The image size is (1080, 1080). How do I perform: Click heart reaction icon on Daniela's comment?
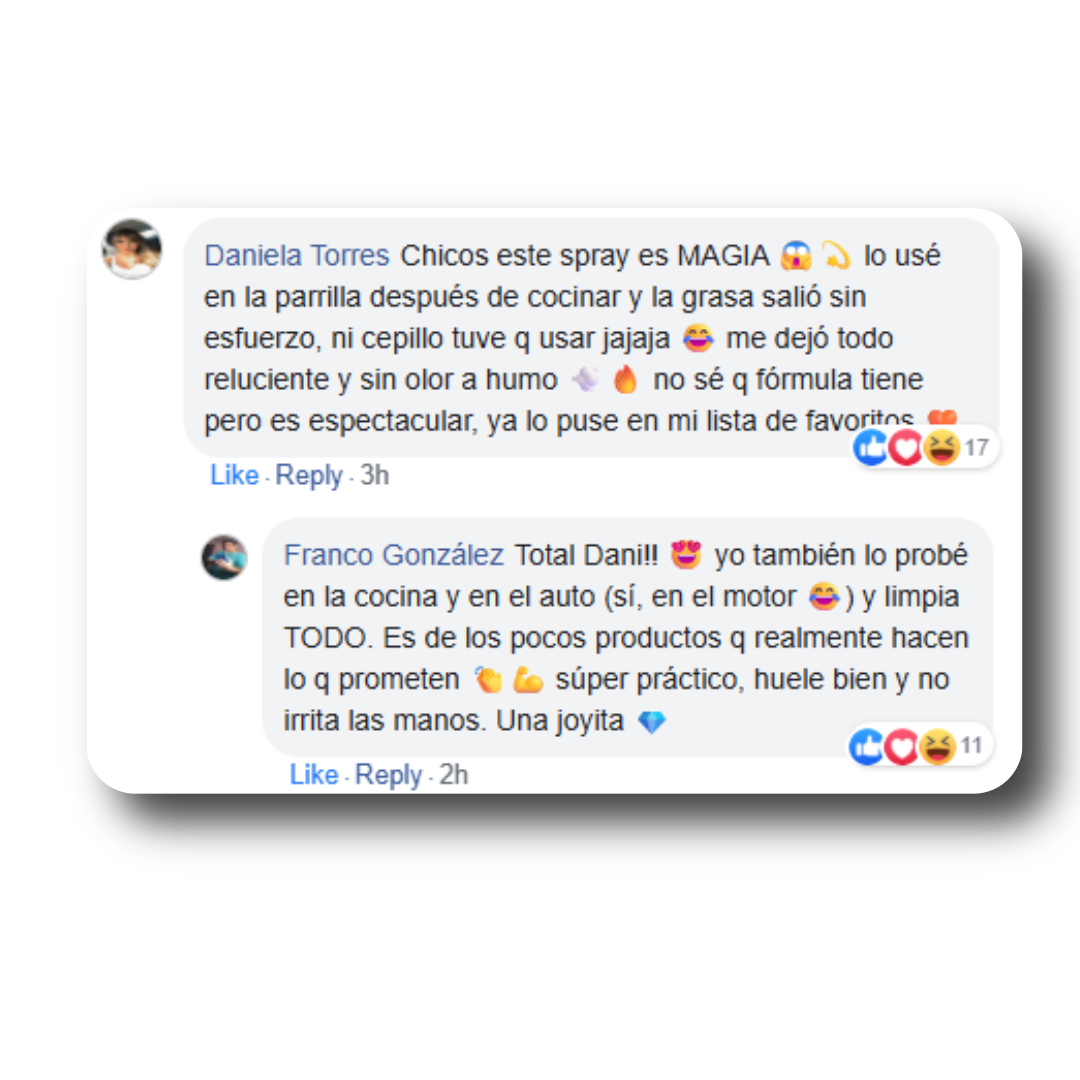point(905,448)
